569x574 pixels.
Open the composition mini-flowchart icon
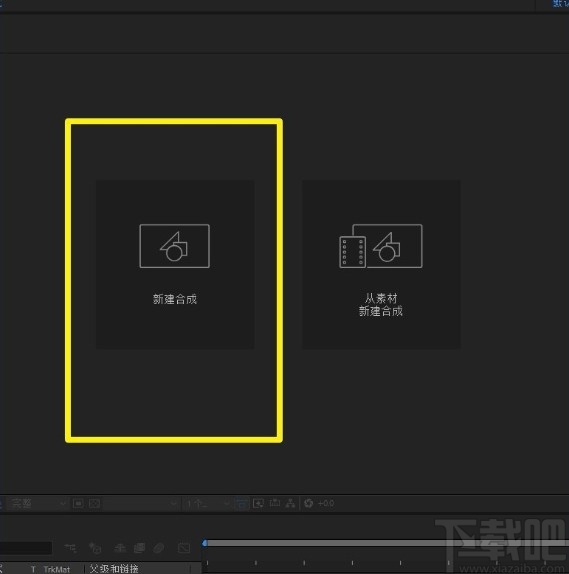click(71, 548)
